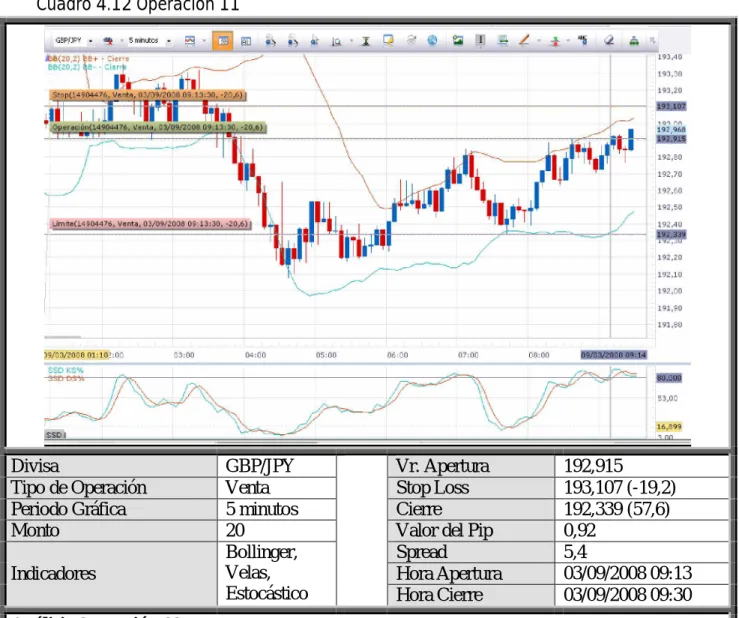Click the highlighted orange toolbar toggle button
The width and height of the screenshot is (739, 618).
click(x=222, y=41)
